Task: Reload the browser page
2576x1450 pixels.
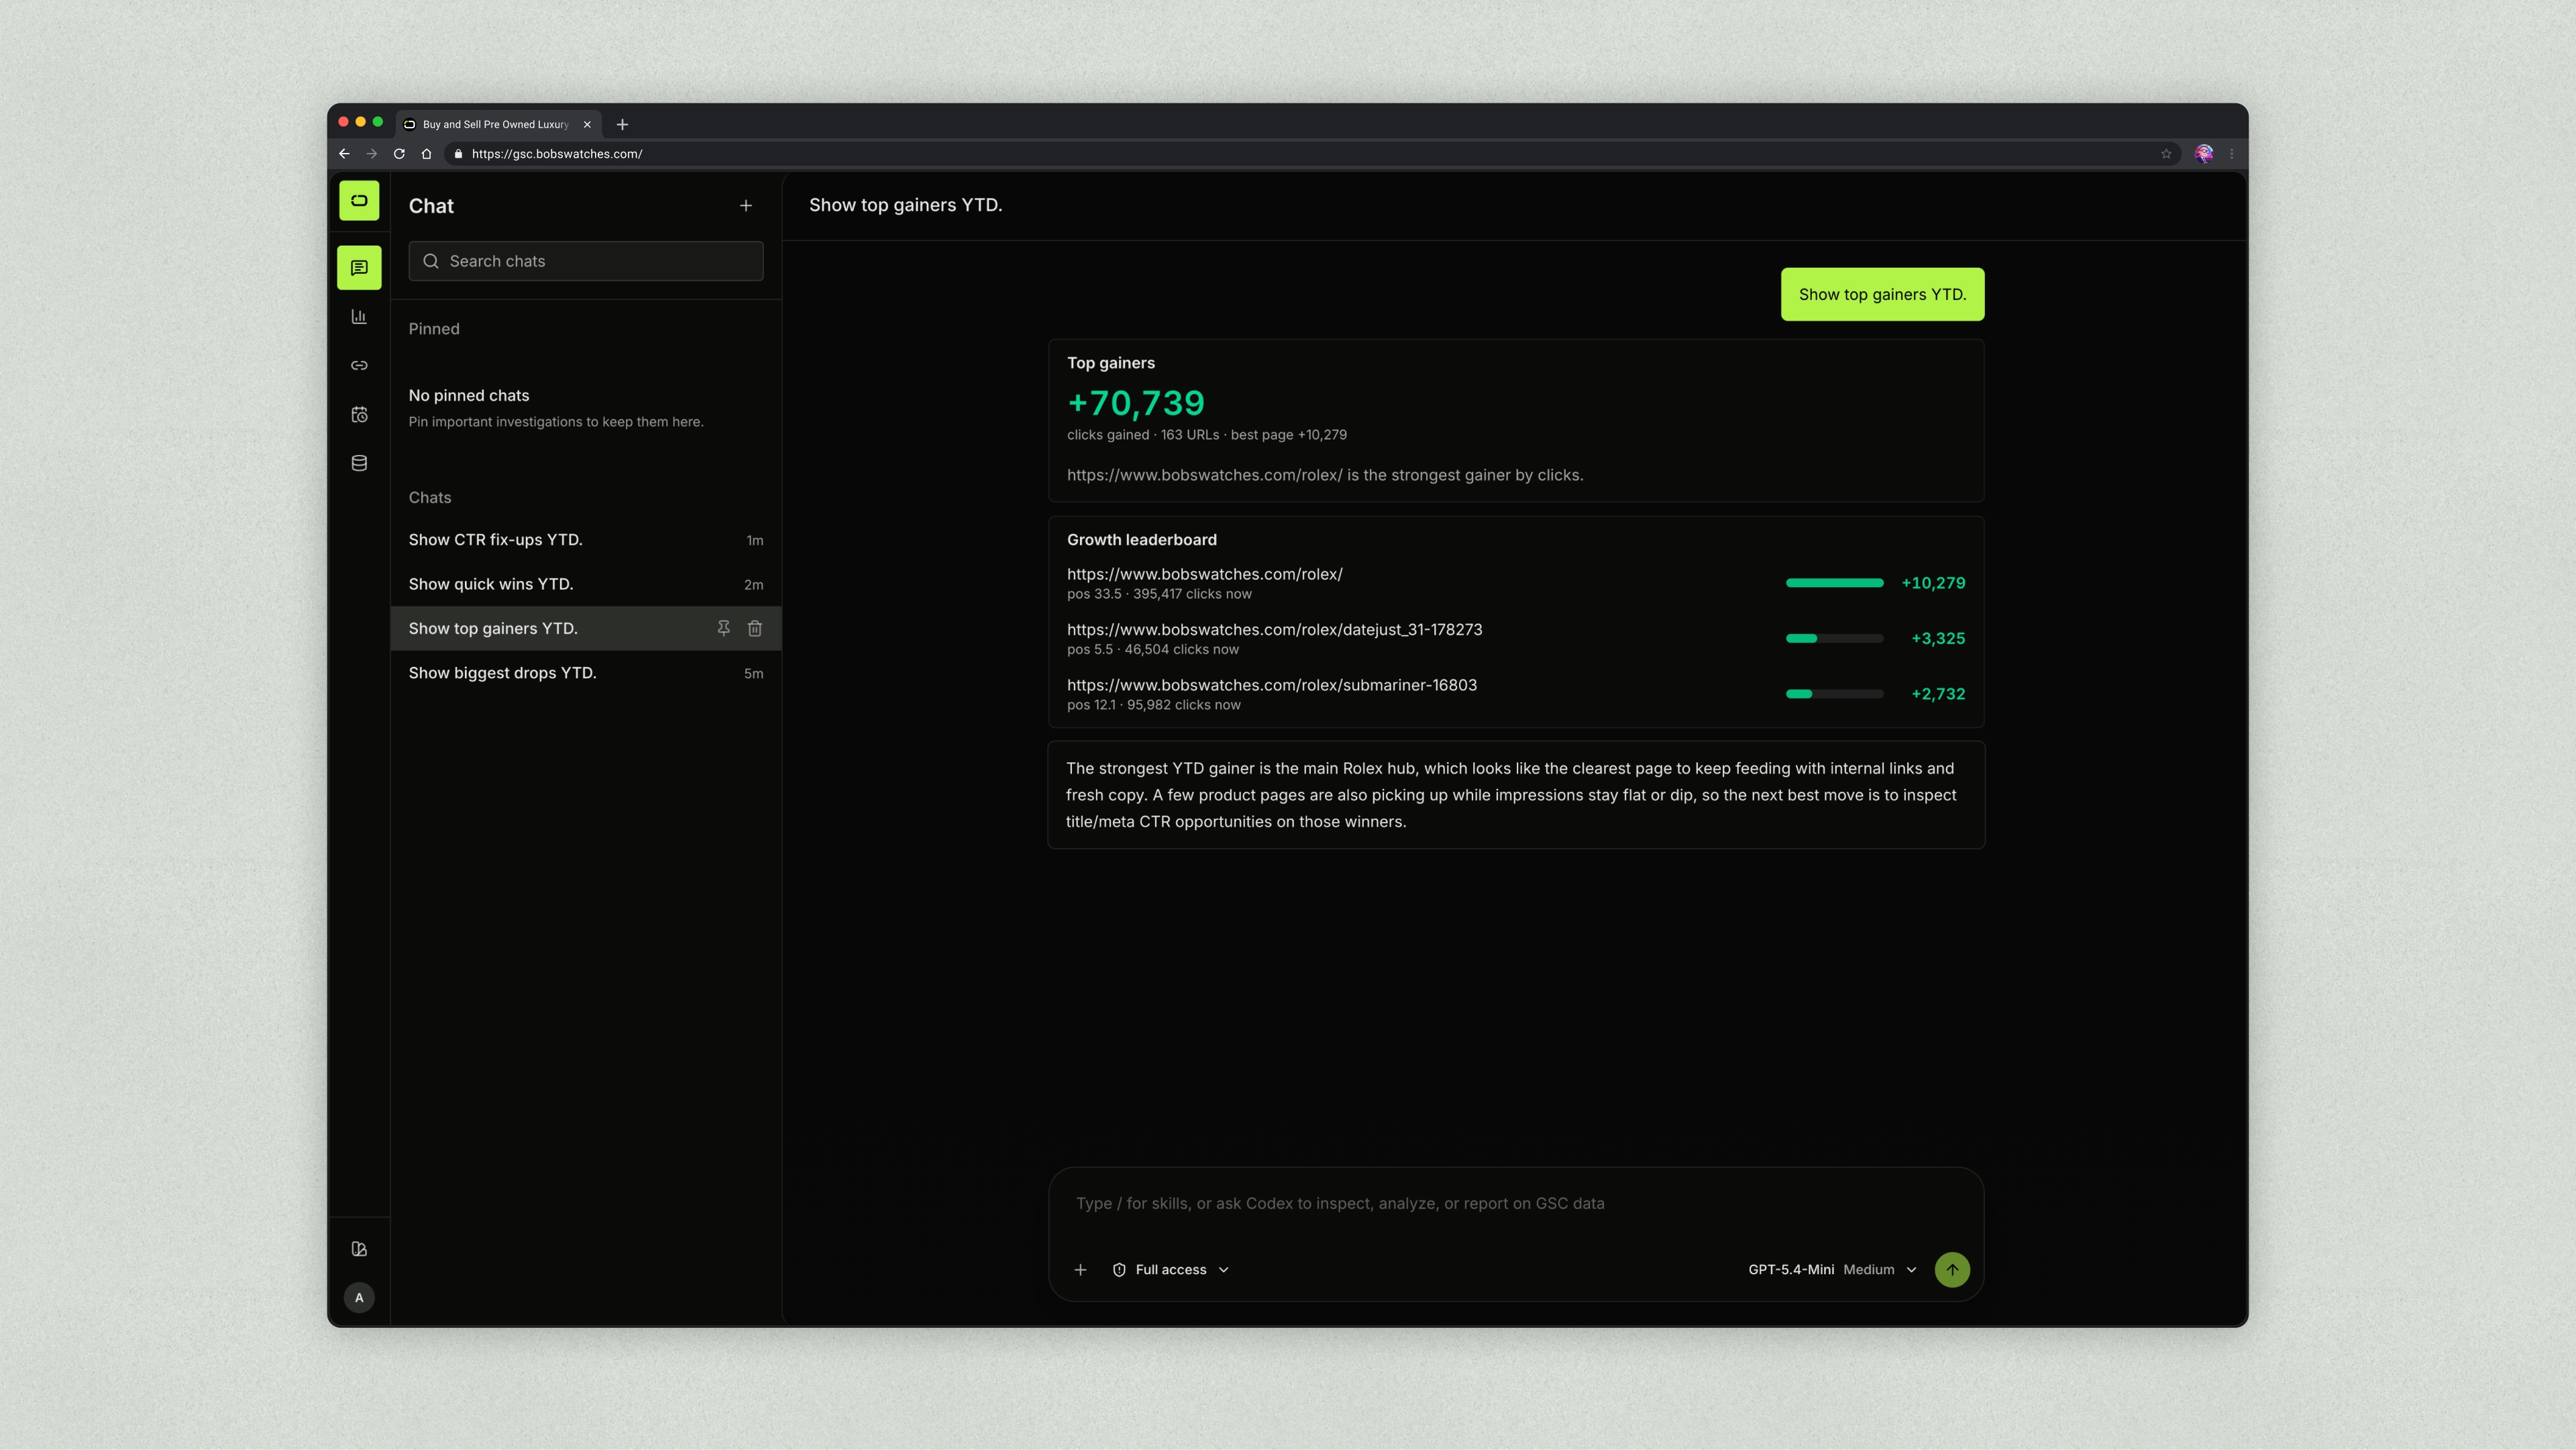Action: 399,154
